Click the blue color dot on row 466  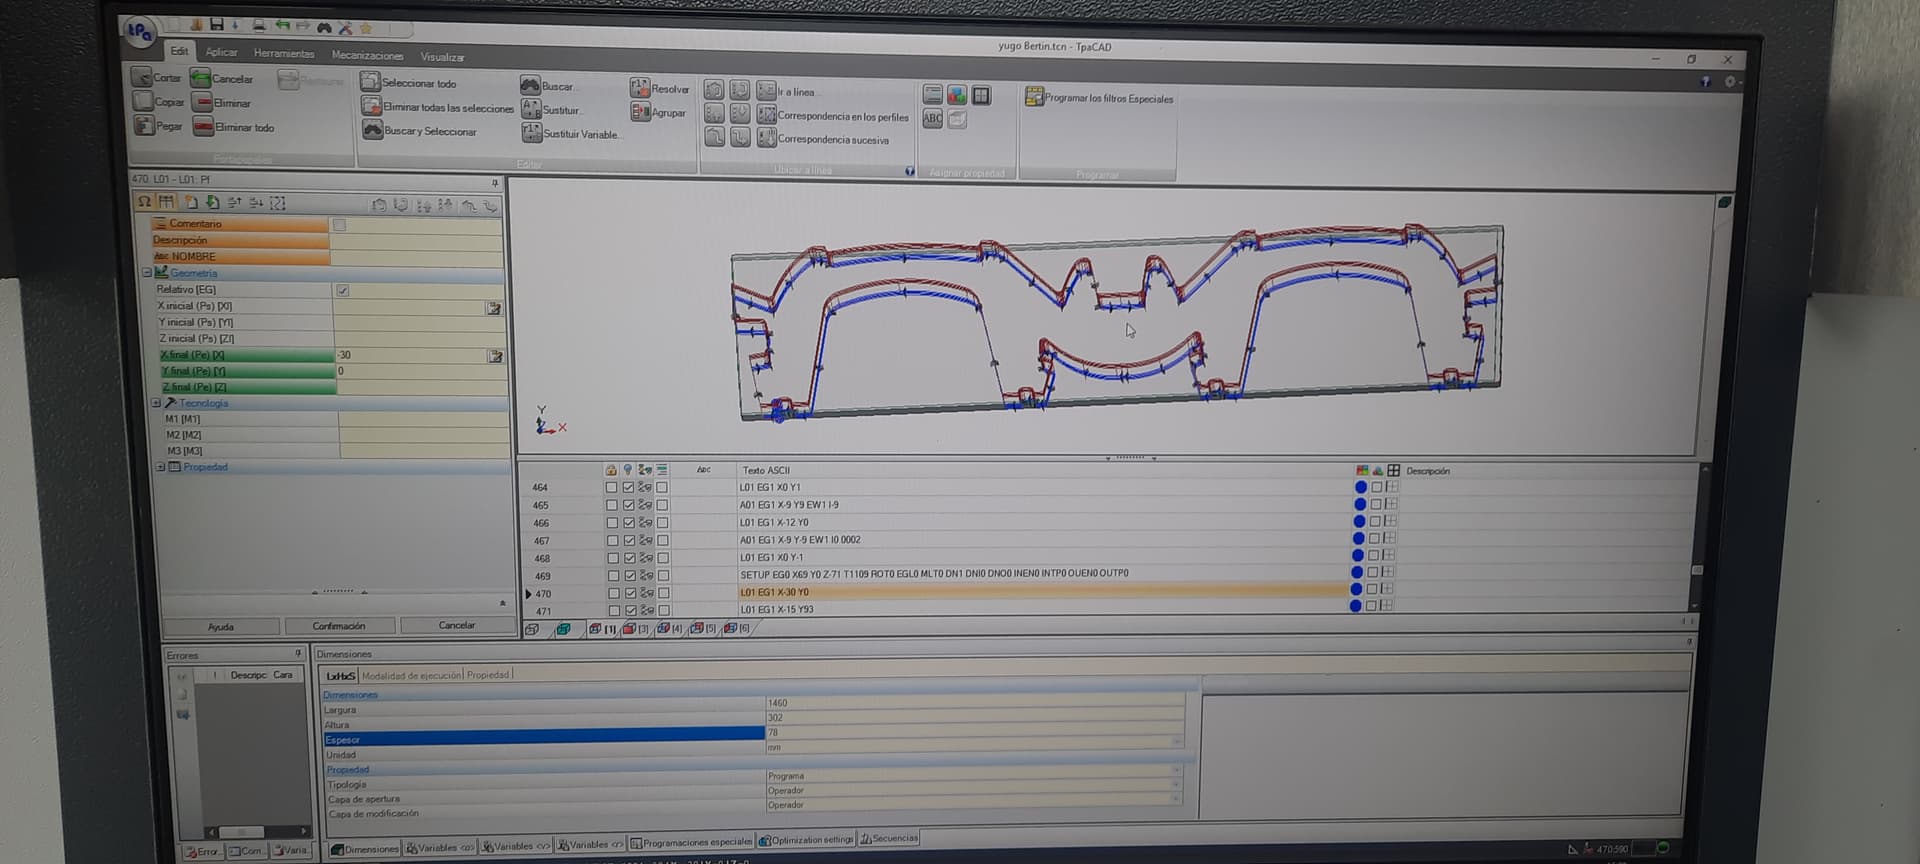point(1359,522)
